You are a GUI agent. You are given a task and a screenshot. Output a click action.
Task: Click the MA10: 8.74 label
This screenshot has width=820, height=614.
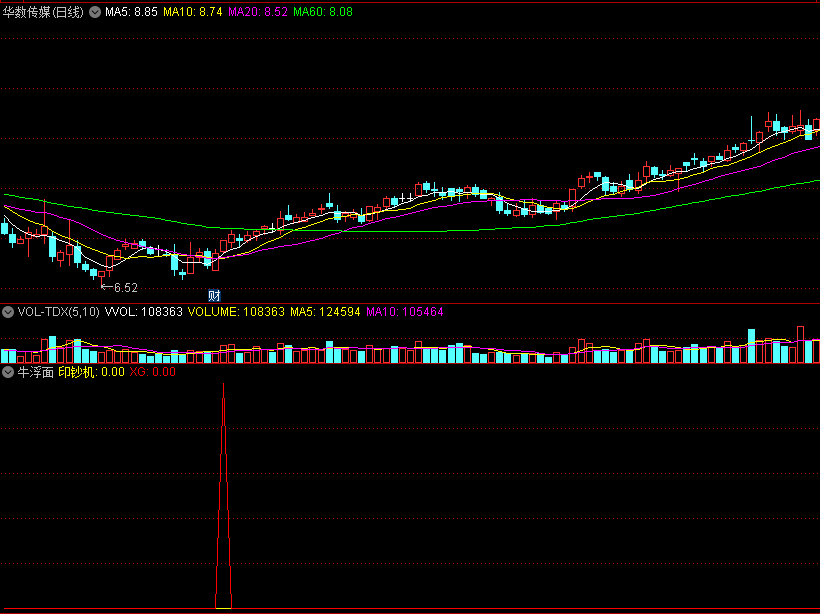coord(192,12)
